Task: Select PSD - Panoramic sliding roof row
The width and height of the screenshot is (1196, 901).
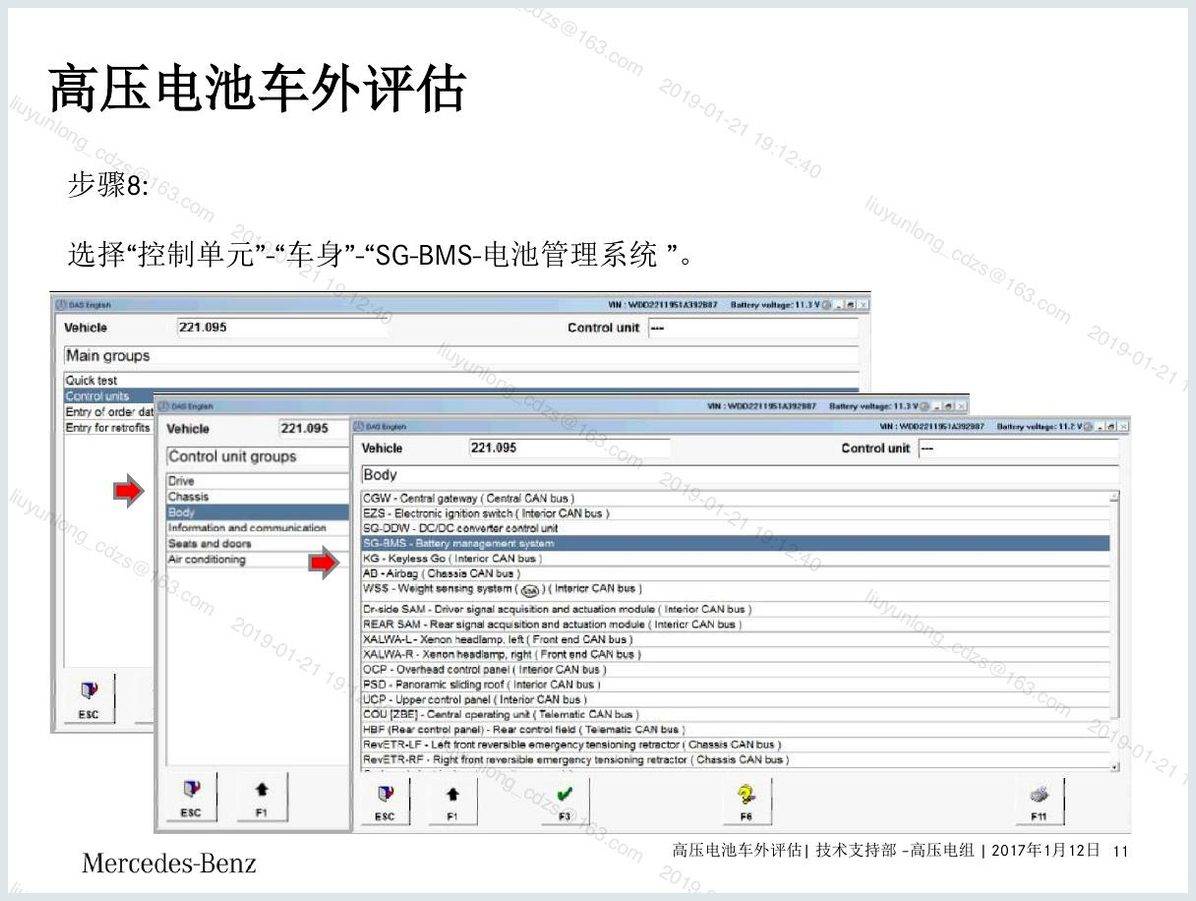Action: coord(735,684)
